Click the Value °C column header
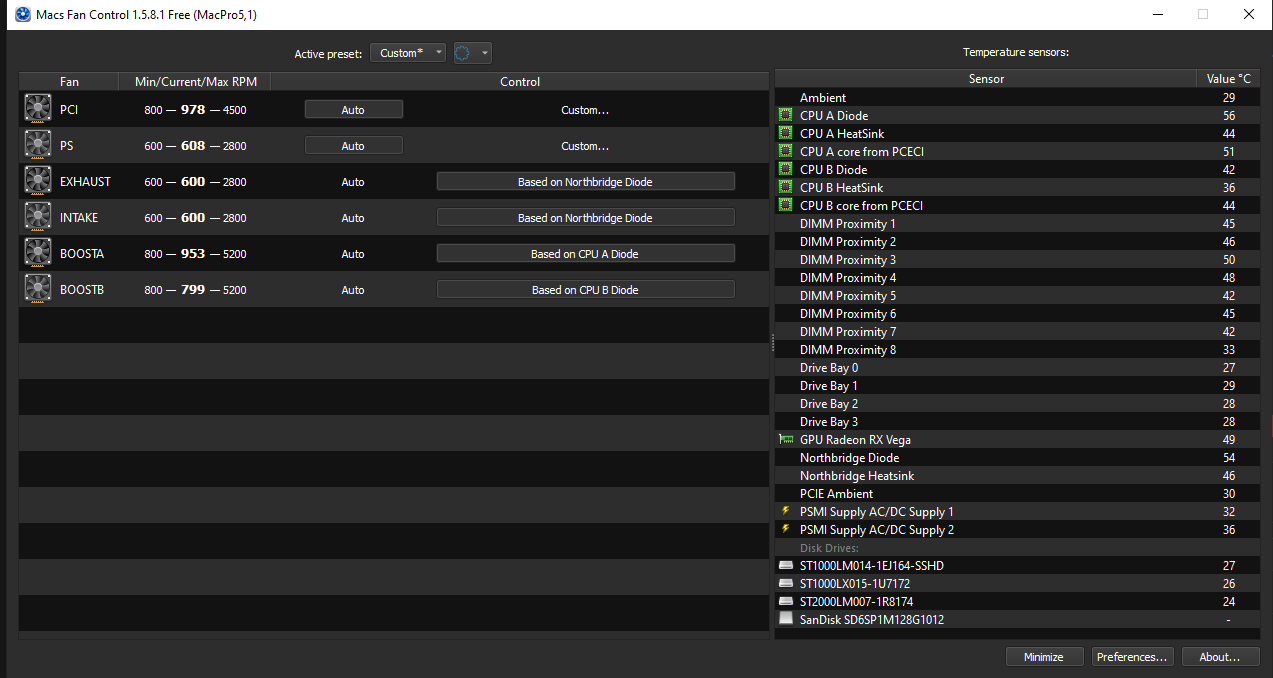Image resolution: width=1273 pixels, height=678 pixels. 1228,79
